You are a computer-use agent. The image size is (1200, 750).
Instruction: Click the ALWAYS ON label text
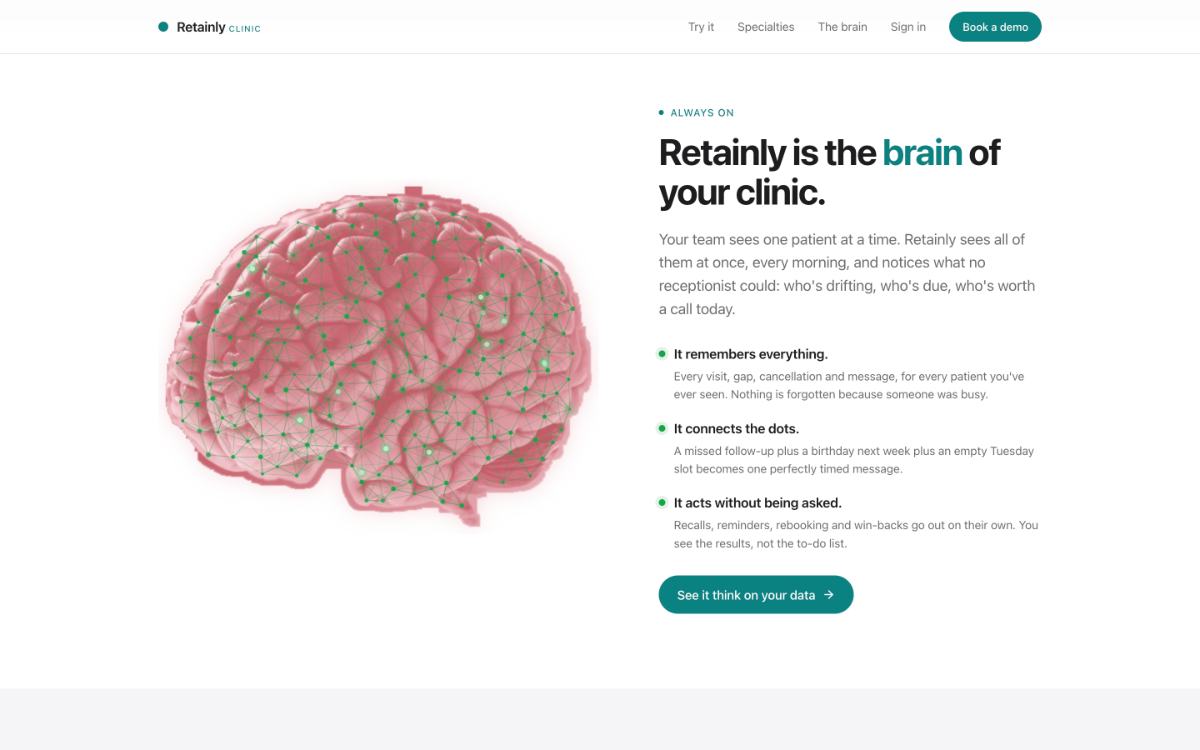(x=702, y=113)
